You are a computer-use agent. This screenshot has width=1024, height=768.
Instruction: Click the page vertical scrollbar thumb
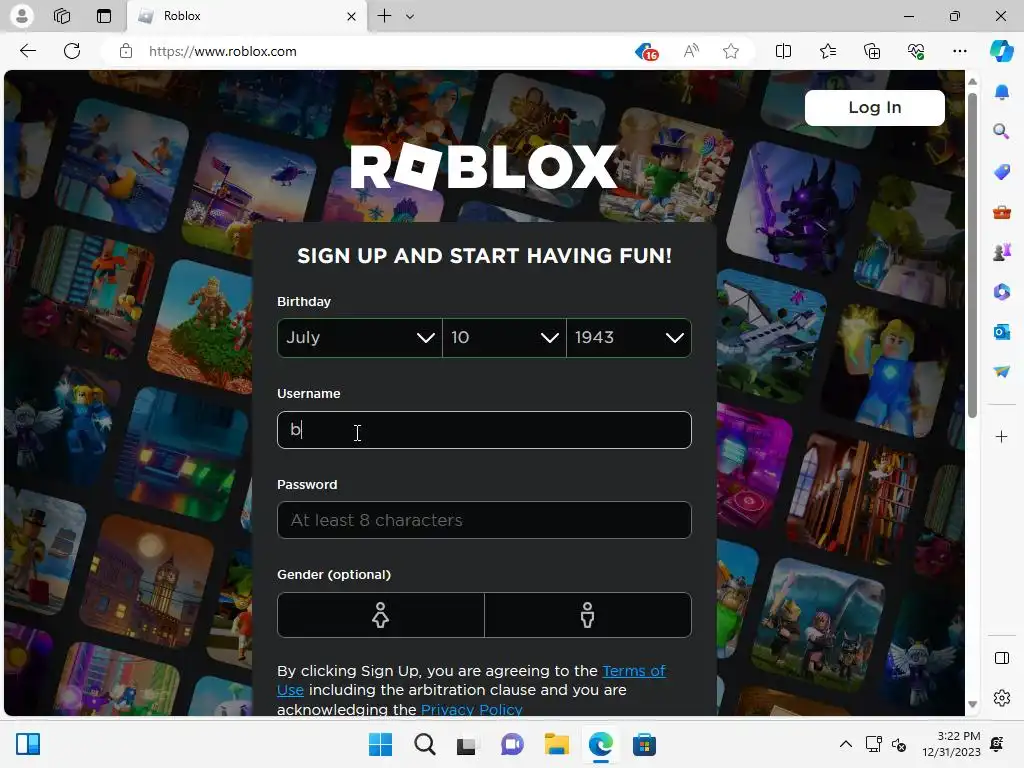click(x=972, y=255)
